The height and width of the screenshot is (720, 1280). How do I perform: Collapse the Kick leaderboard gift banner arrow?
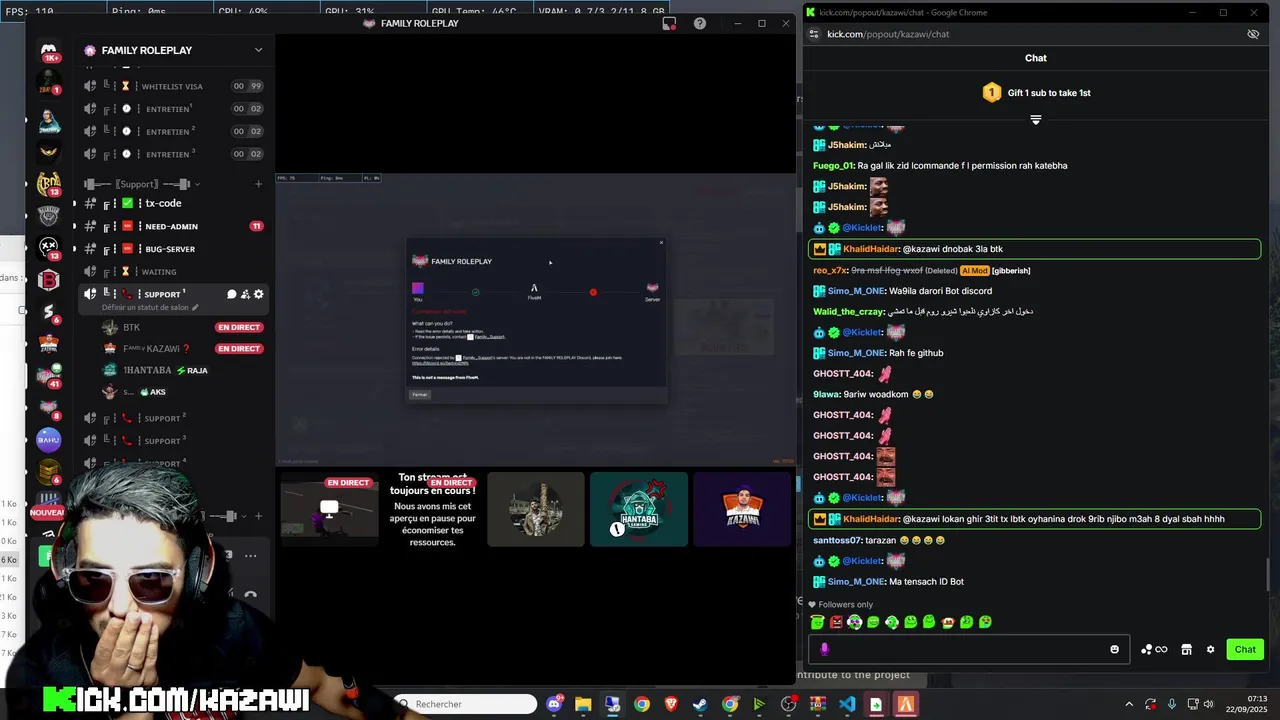[x=1036, y=120]
